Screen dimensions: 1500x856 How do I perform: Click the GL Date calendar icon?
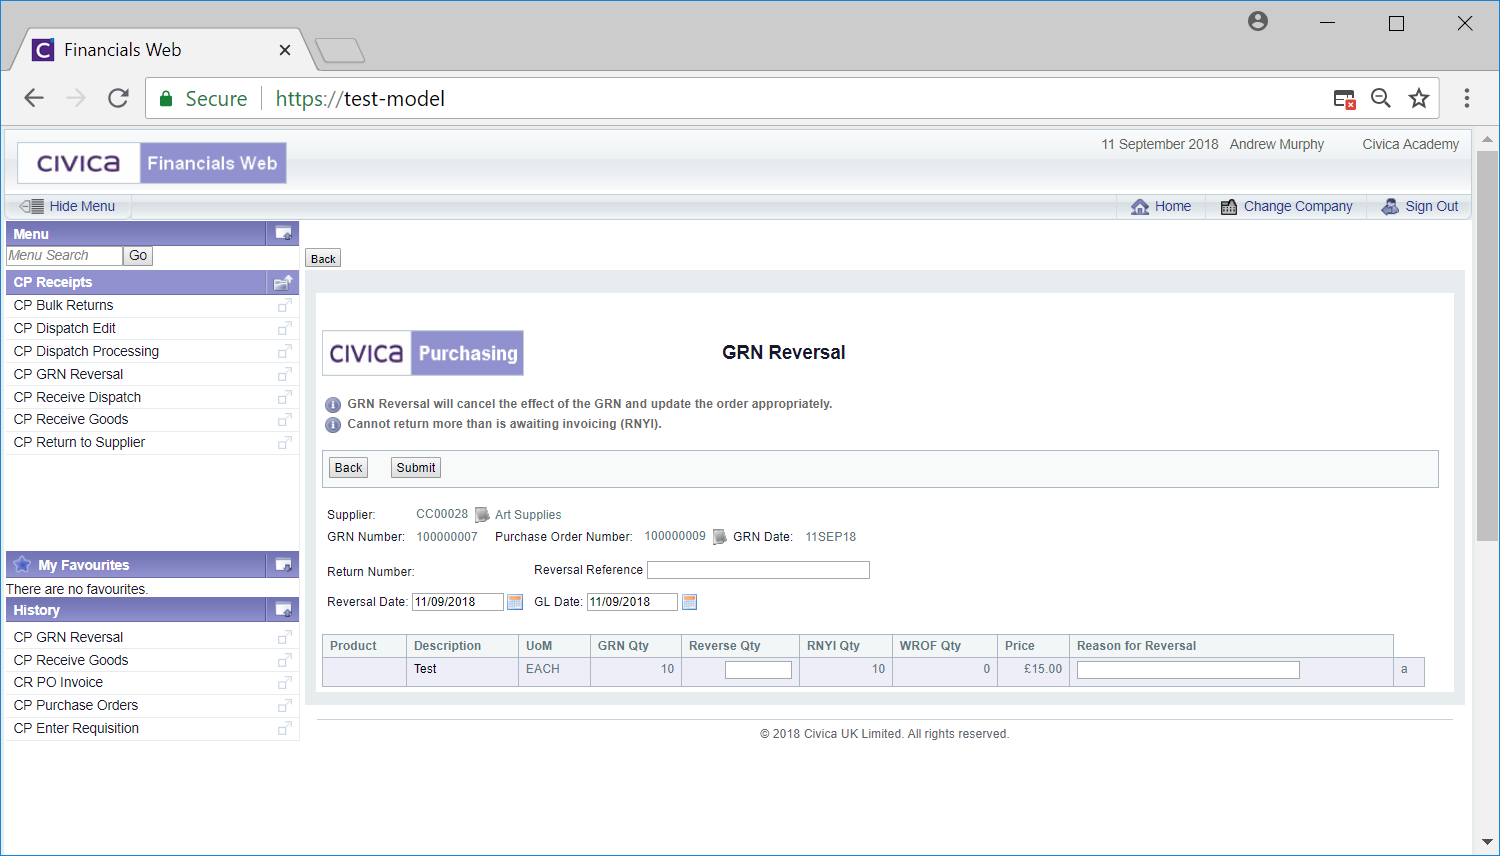(x=689, y=602)
